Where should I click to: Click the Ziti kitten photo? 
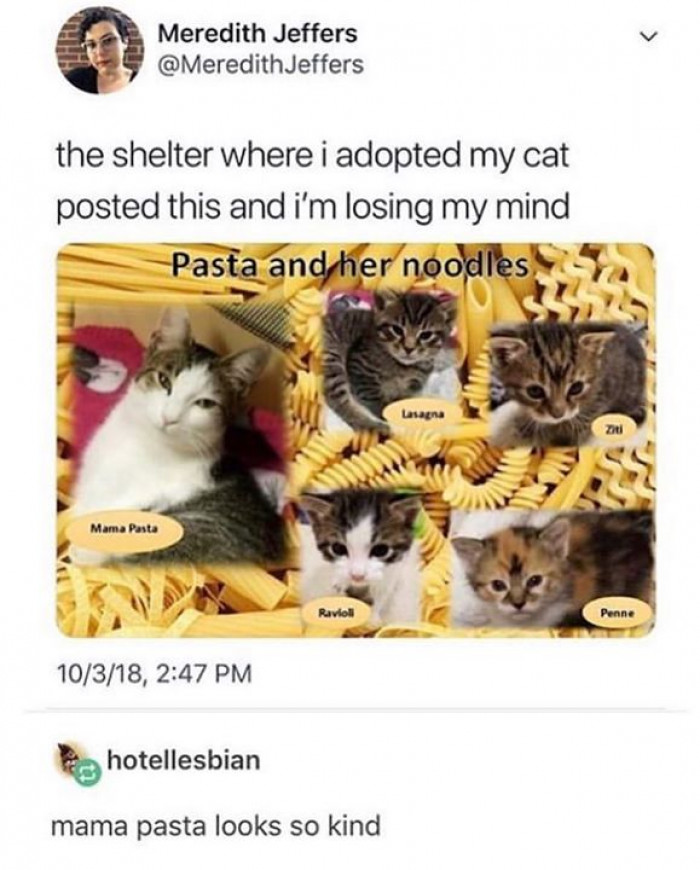tap(568, 386)
